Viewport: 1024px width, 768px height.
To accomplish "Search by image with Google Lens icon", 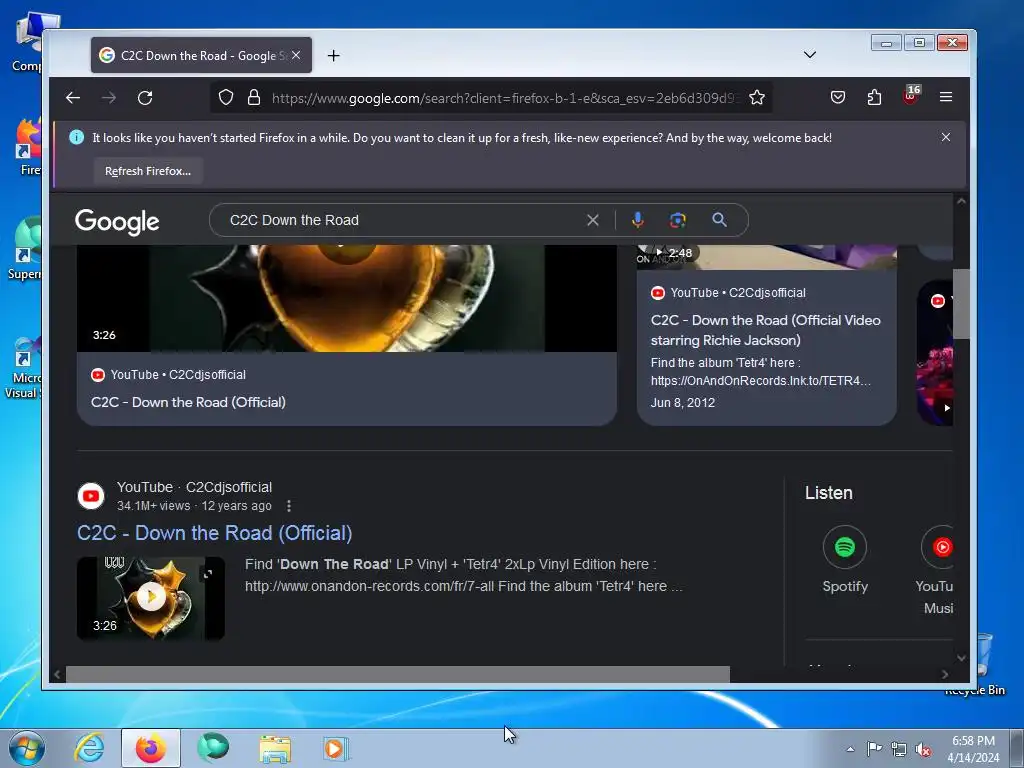I will (x=678, y=220).
